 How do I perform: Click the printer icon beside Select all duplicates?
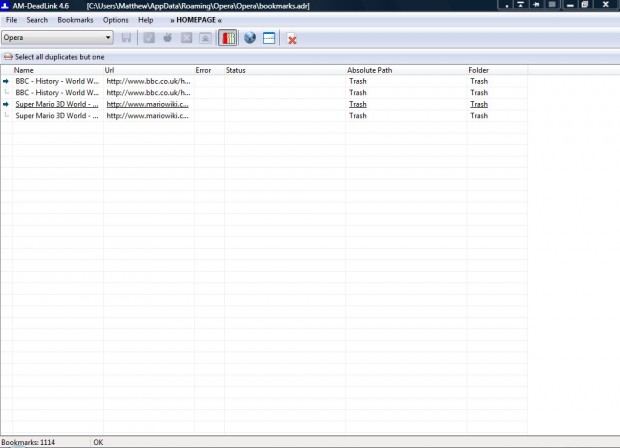pos(8,57)
